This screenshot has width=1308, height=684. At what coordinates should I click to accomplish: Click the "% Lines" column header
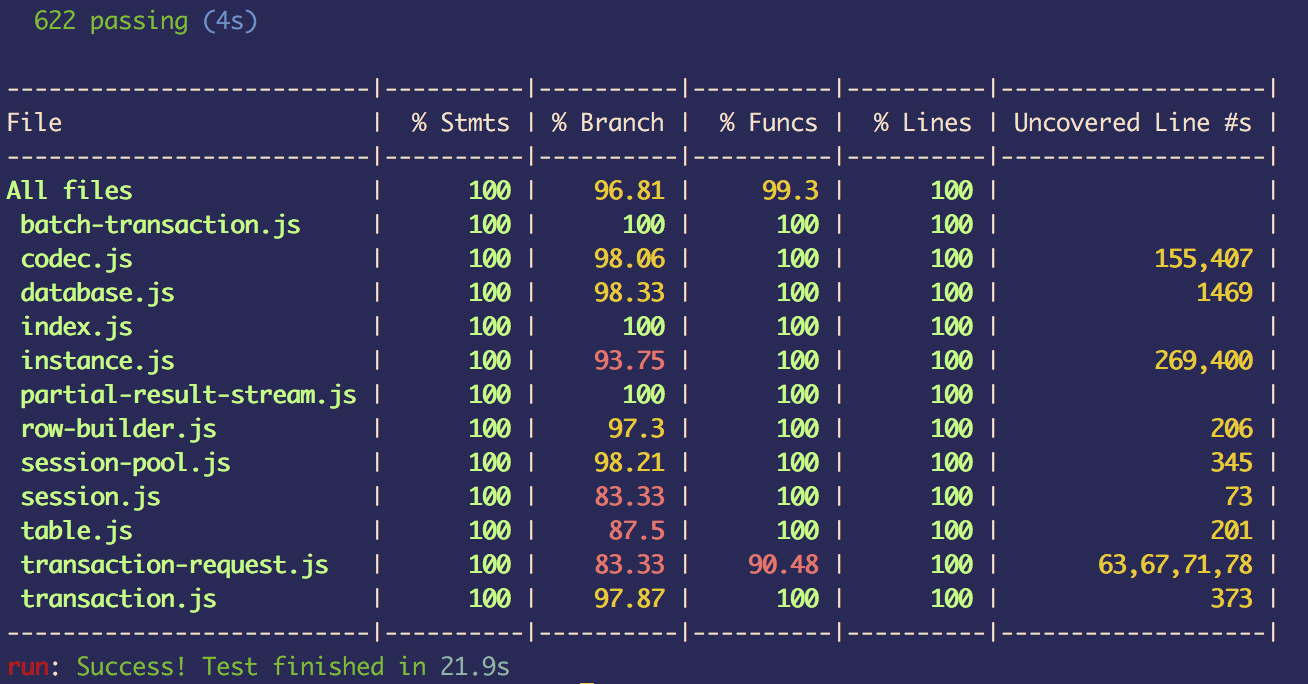click(x=922, y=123)
